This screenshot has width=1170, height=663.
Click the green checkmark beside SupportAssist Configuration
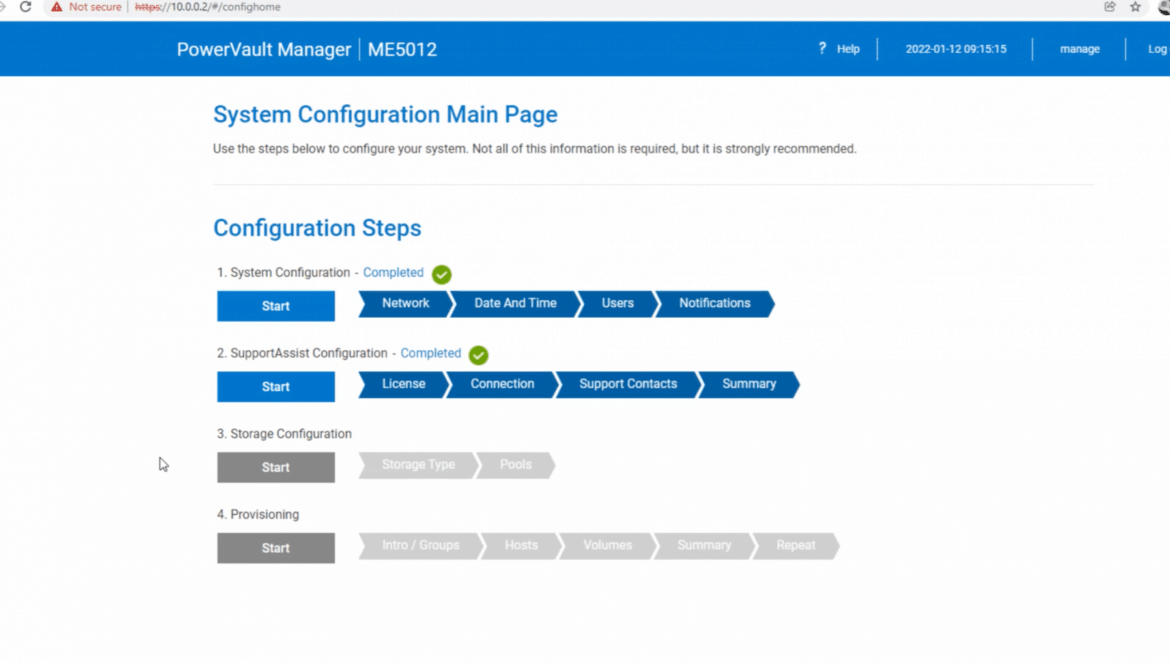478,355
